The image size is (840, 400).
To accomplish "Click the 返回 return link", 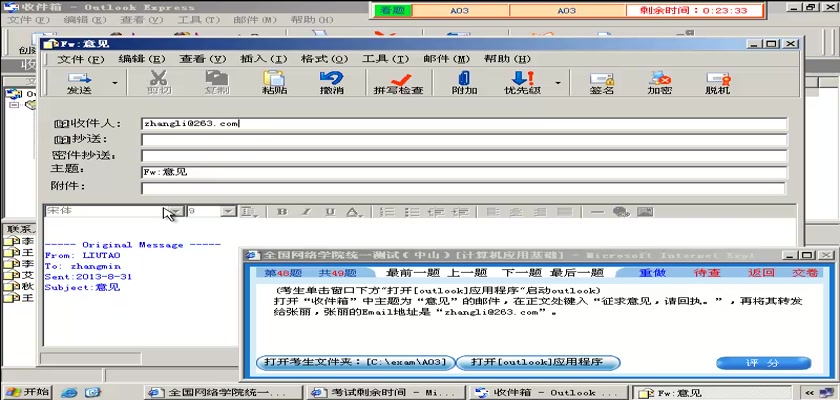I will (761, 273).
